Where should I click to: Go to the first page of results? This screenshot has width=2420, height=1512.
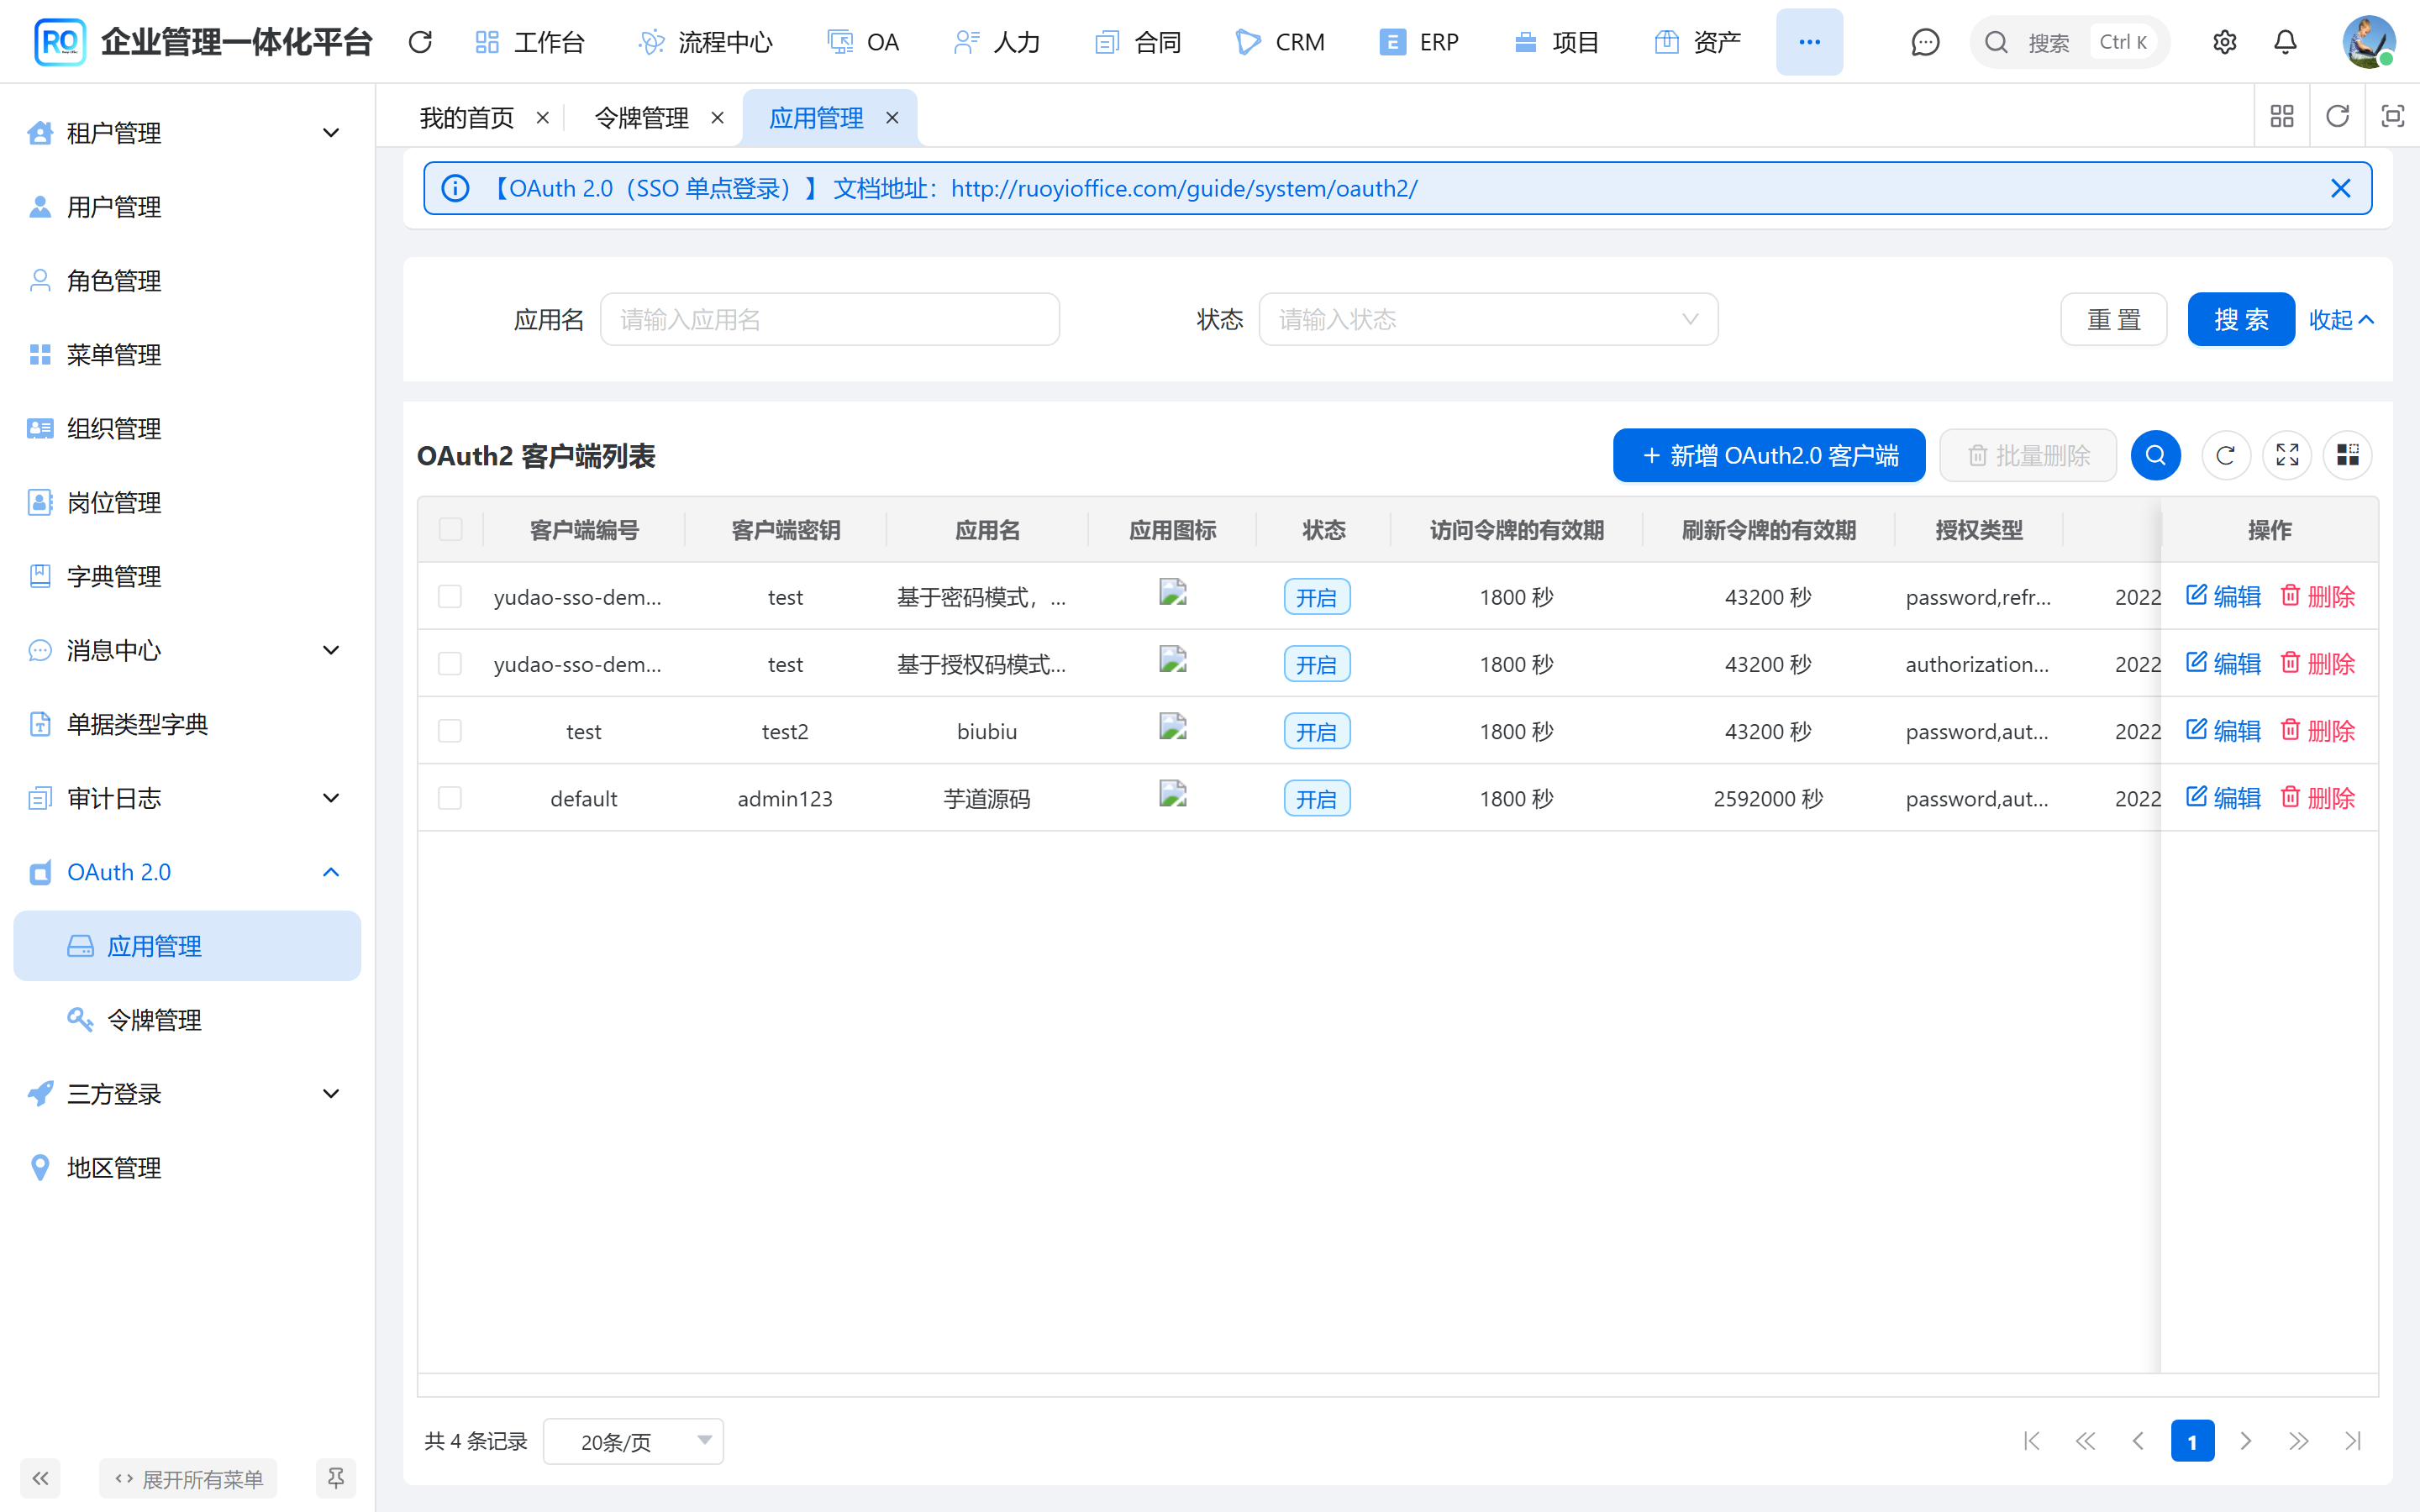pos(2031,1440)
